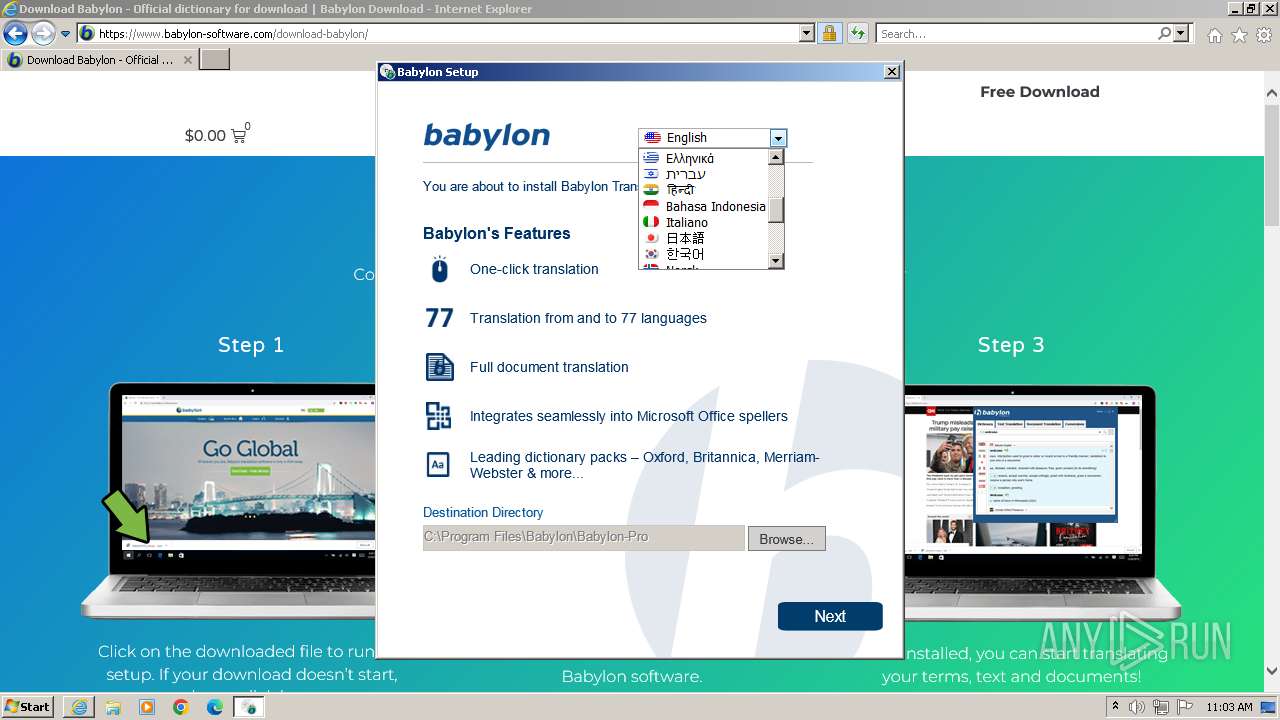This screenshot has height=720, width=1280.
Task: Click the US flag in language box
Action: click(652, 138)
